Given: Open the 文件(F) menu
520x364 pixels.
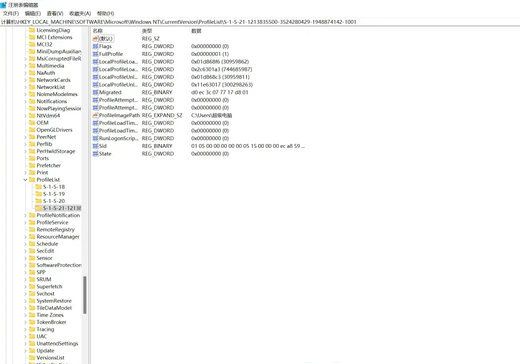Looking at the screenshot, I should [11, 13].
